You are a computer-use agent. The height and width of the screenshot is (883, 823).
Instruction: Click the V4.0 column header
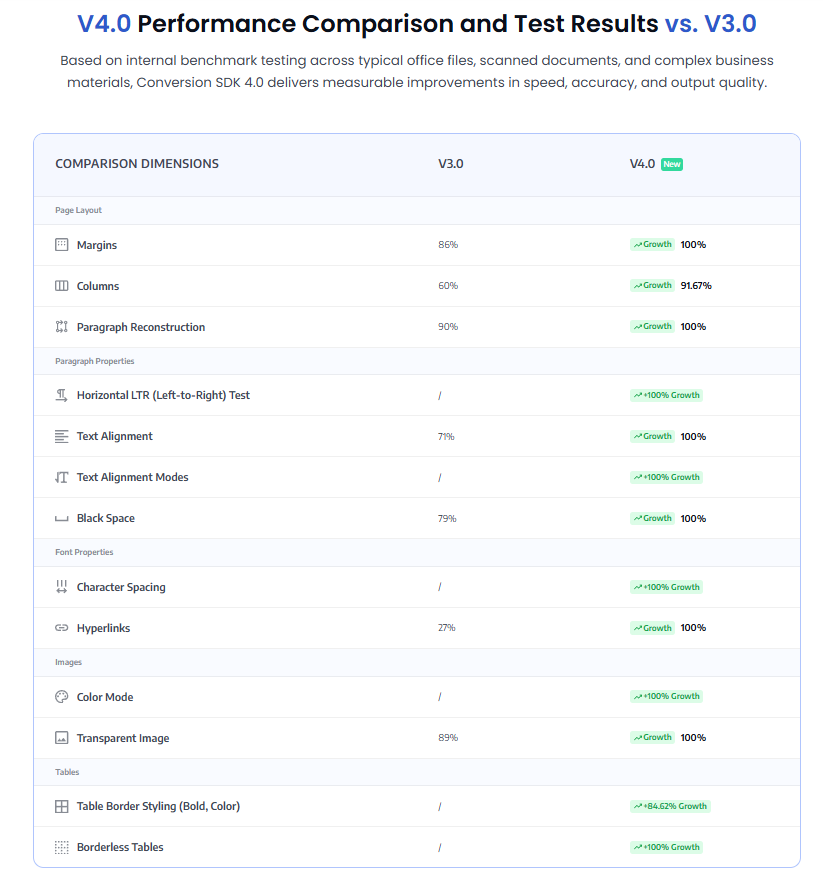point(642,164)
